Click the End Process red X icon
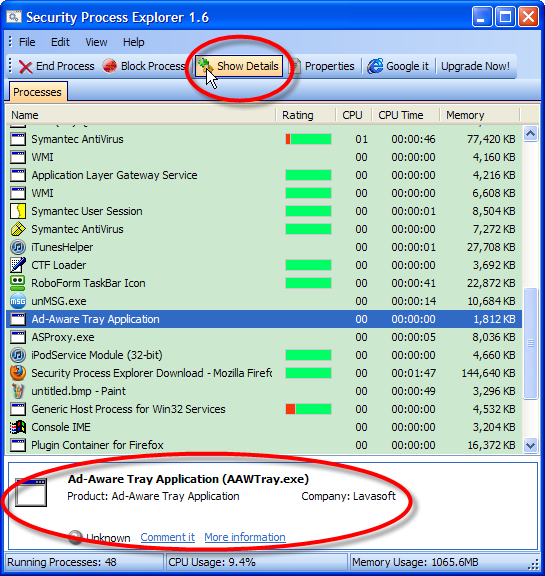Image resolution: width=545 pixels, height=576 pixels. pos(25,67)
